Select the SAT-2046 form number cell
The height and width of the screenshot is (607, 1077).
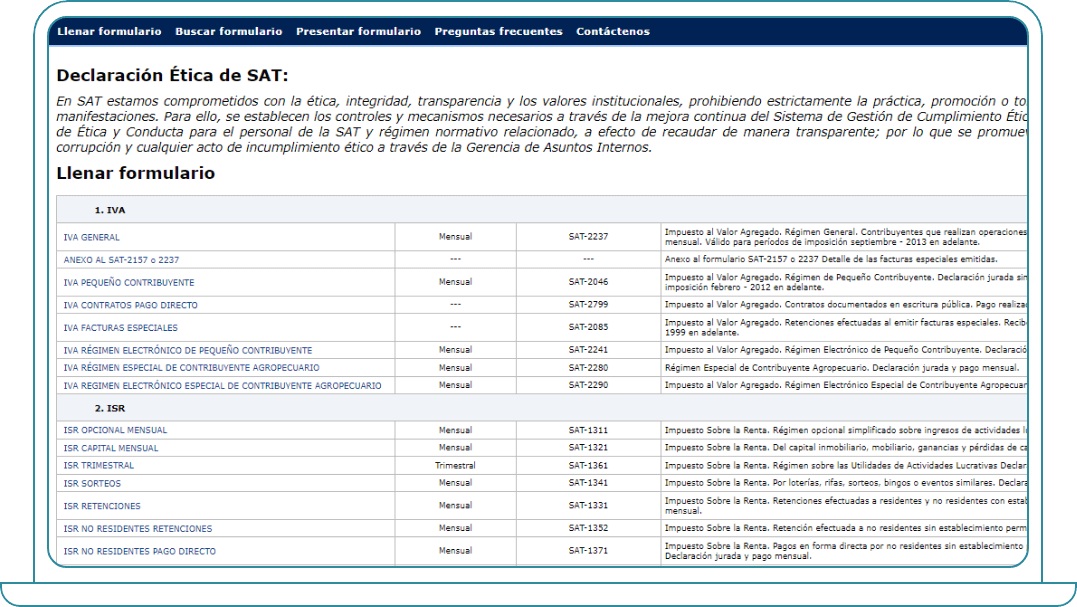coord(588,282)
